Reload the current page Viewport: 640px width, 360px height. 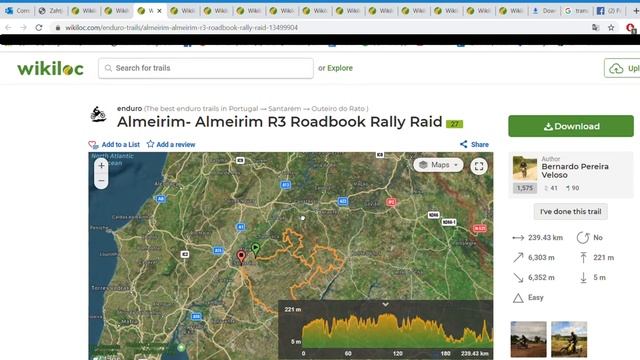coord(39,27)
